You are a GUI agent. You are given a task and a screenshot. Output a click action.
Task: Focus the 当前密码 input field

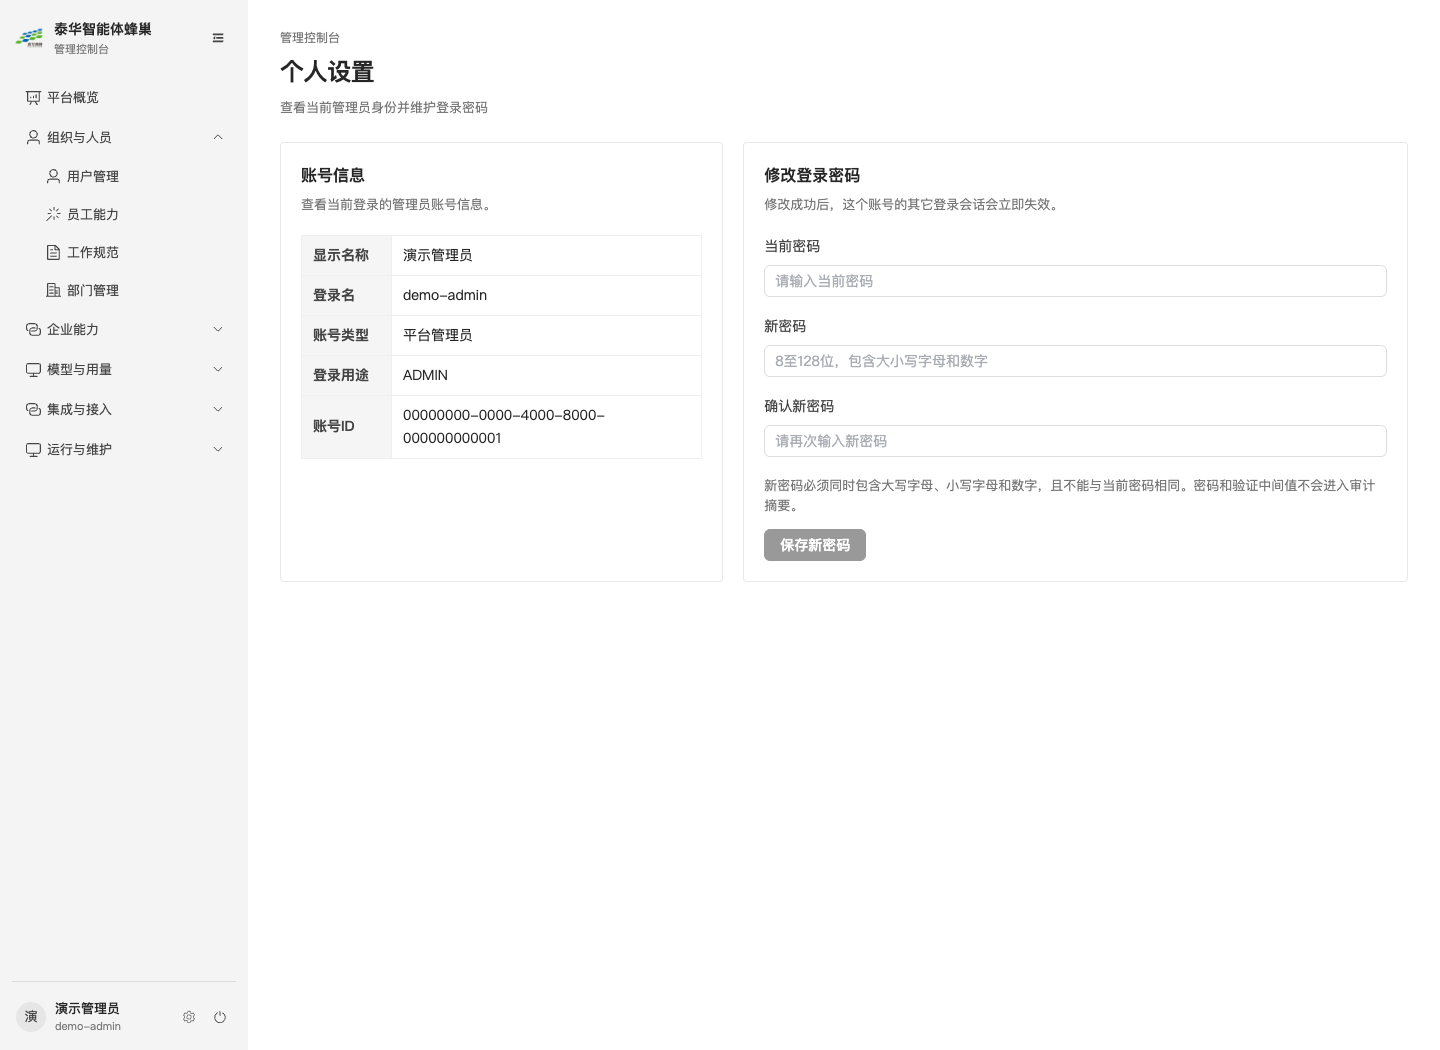pyautogui.click(x=1075, y=281)
